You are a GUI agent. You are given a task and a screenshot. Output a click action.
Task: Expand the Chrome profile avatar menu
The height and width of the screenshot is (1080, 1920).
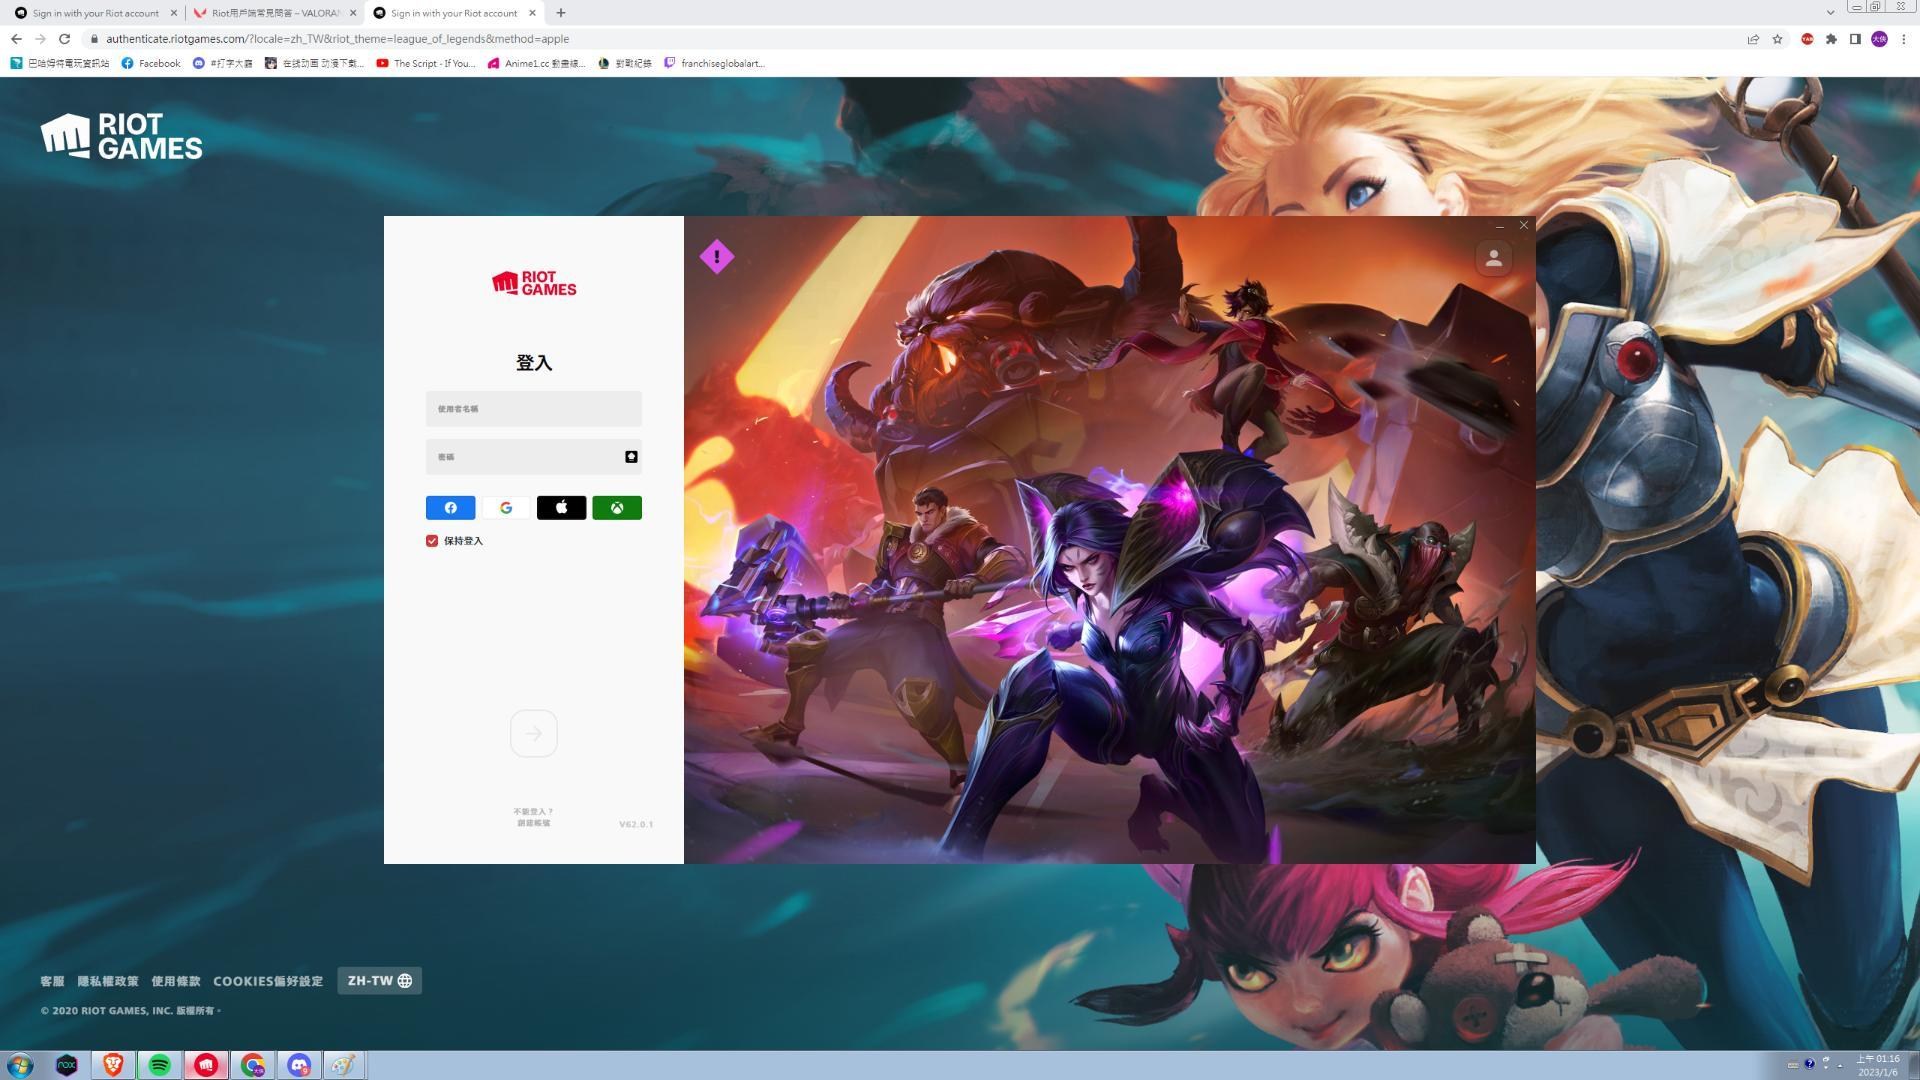point(1879,39)
